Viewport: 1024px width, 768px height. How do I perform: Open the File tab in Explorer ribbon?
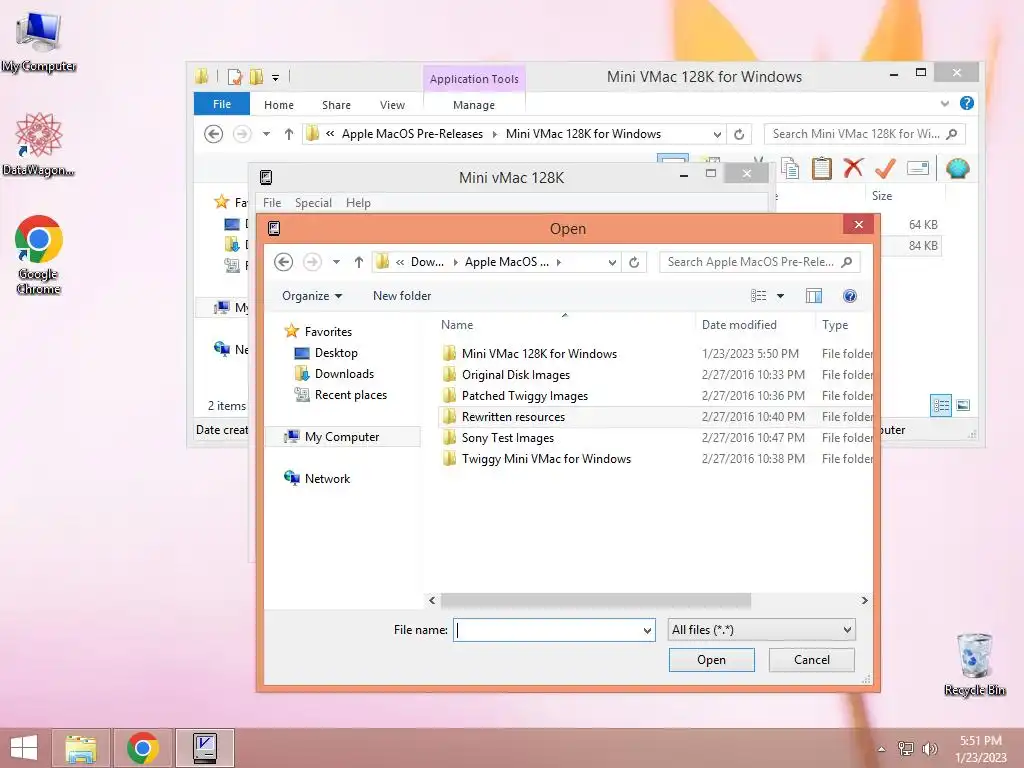222,104
